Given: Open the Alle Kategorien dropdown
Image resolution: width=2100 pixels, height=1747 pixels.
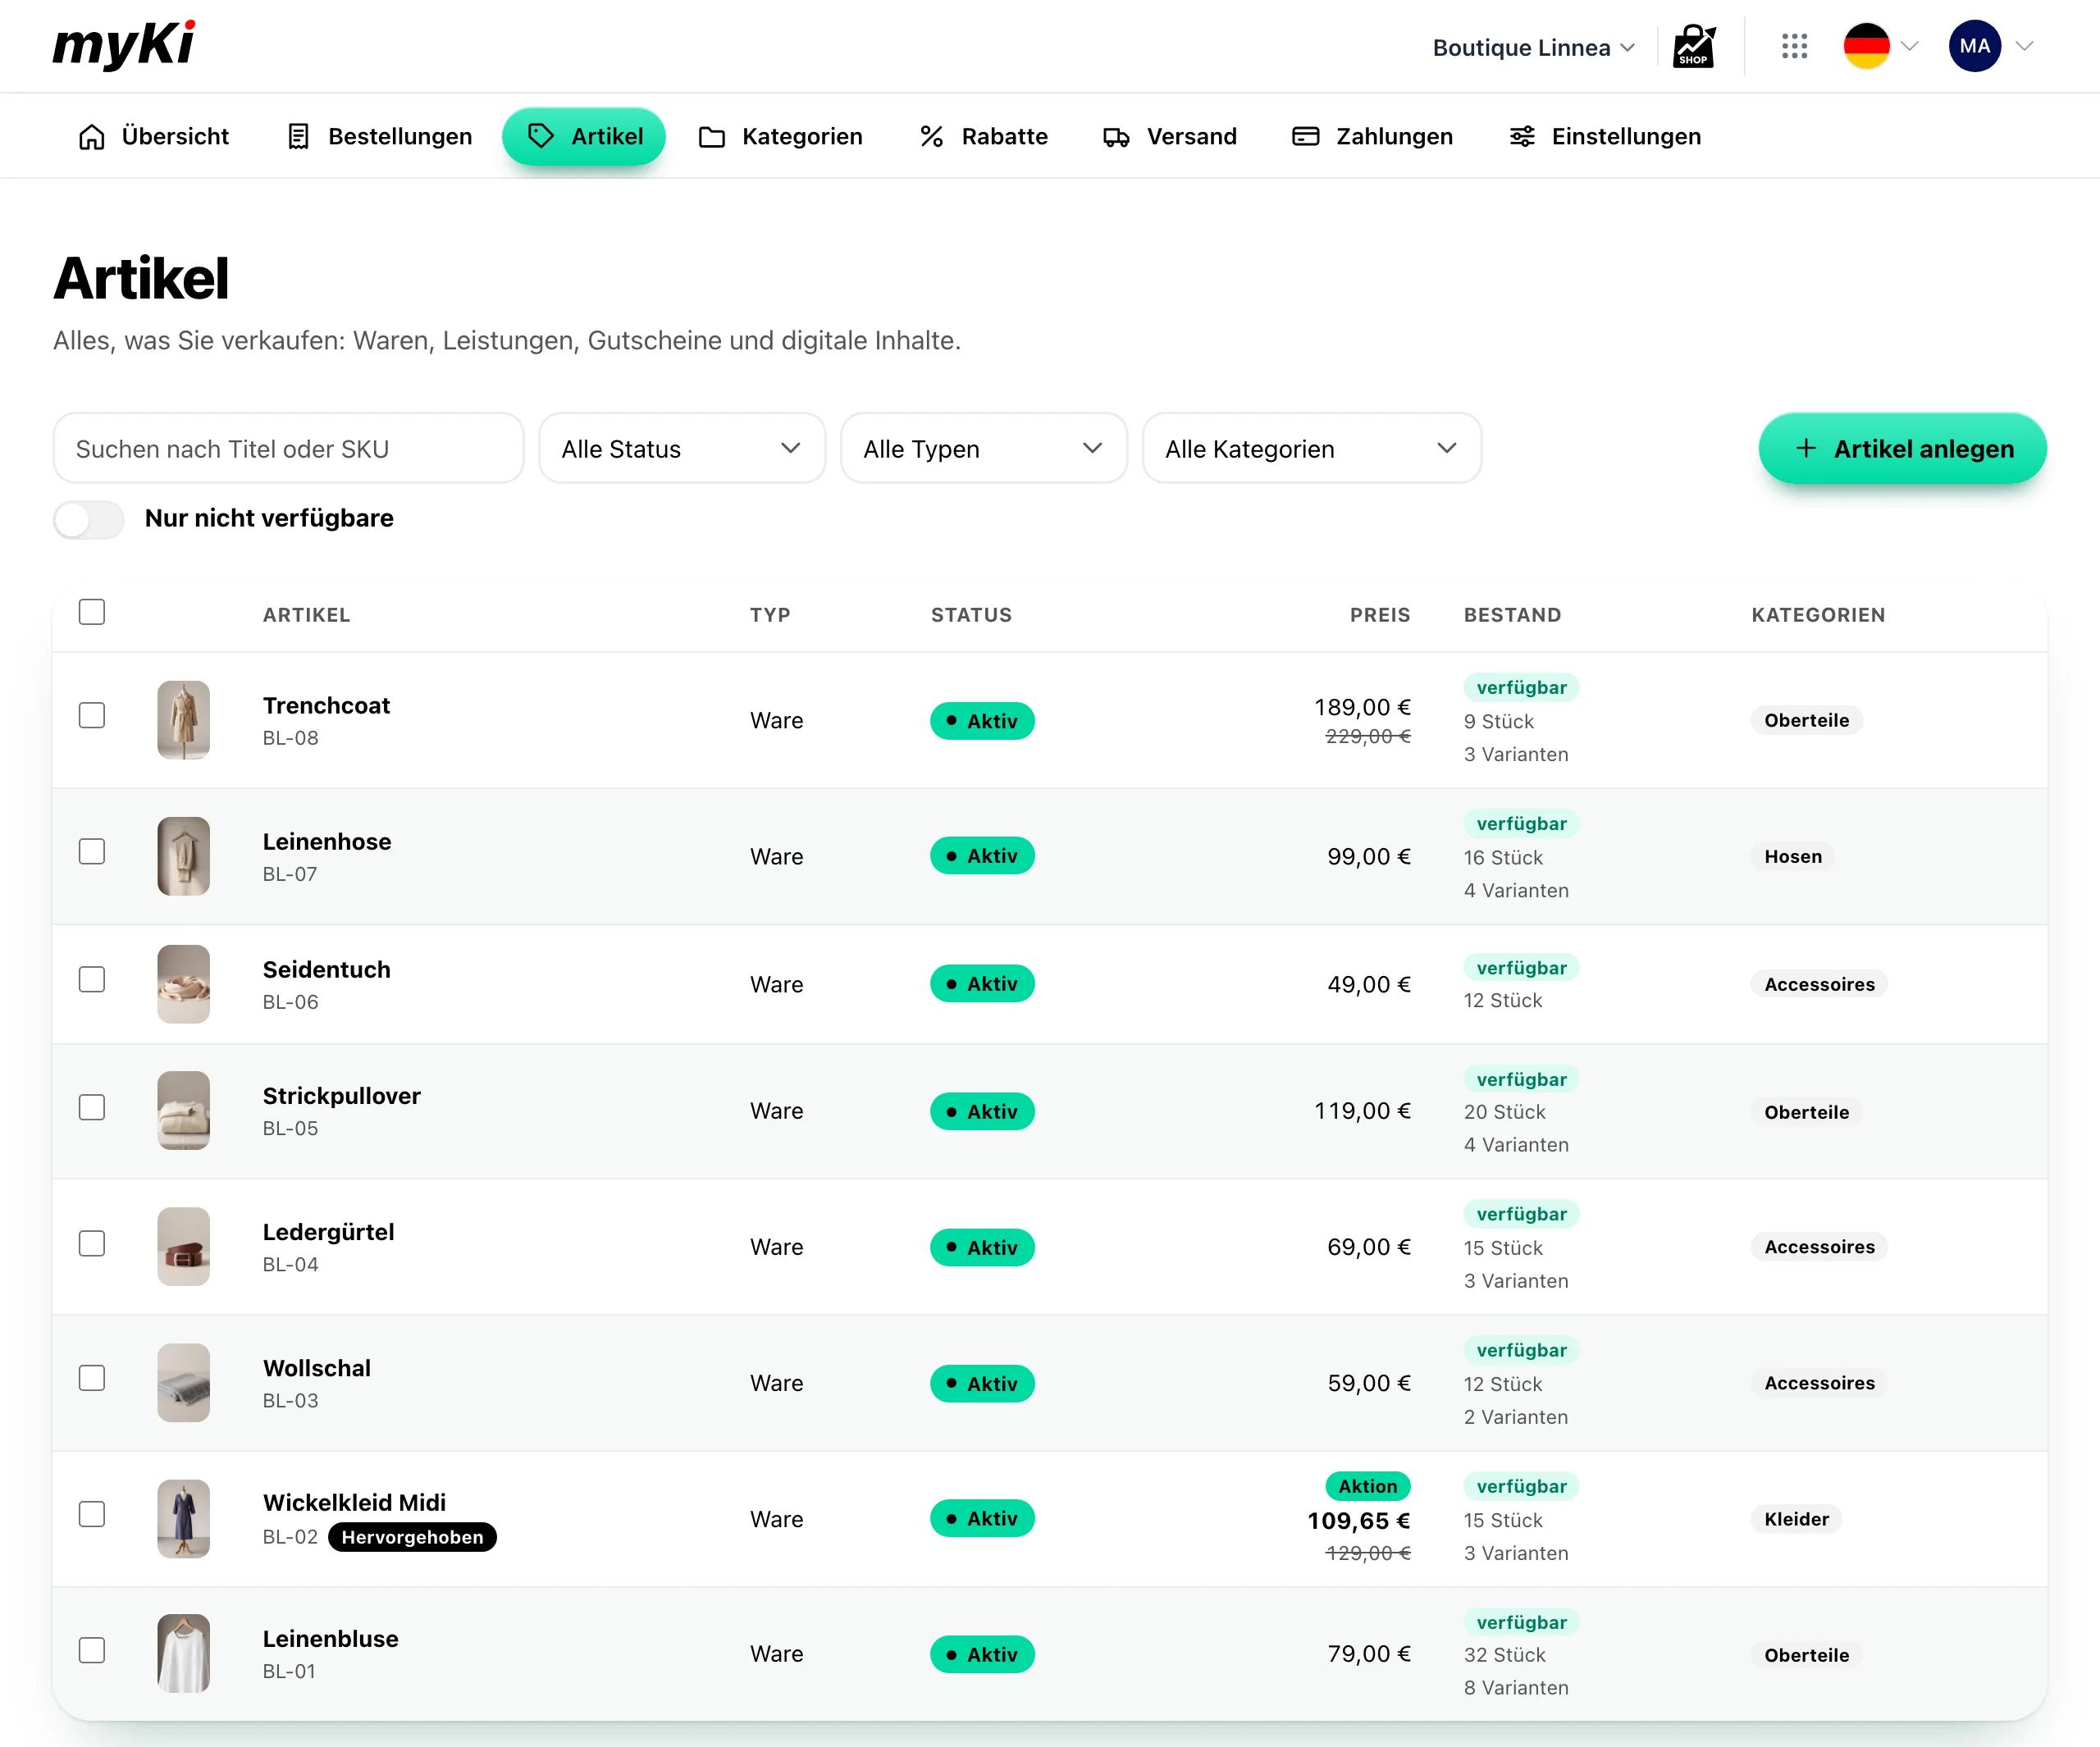Looking at the screenshot, I should point(1312,448).
